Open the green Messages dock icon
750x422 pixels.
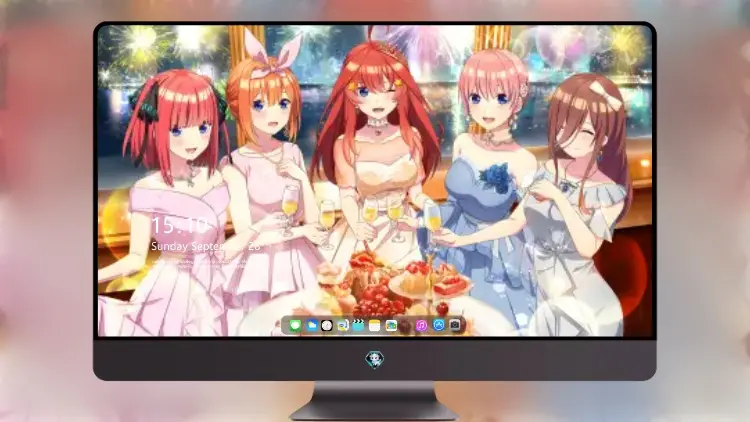pos(295,325)
